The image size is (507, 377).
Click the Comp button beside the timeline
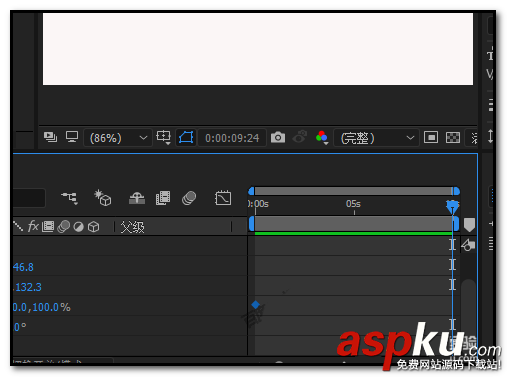(x=468, y=245)
